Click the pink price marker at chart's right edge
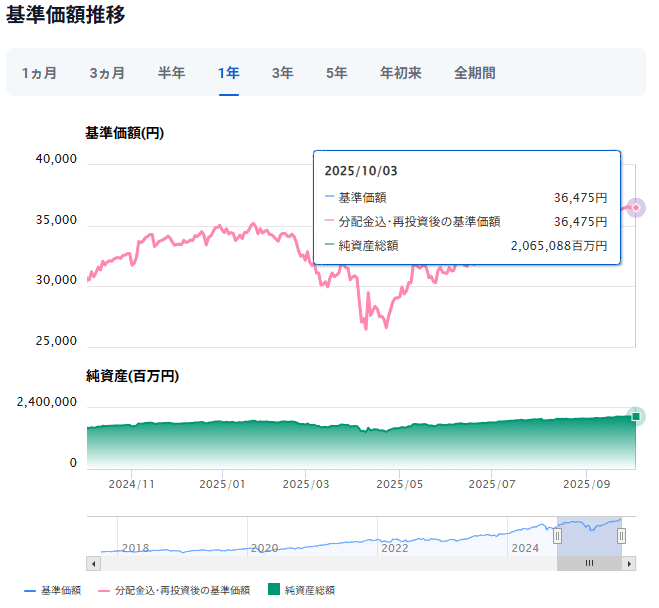Viewport: 659px width, 608px height. [x=636, y=208]
